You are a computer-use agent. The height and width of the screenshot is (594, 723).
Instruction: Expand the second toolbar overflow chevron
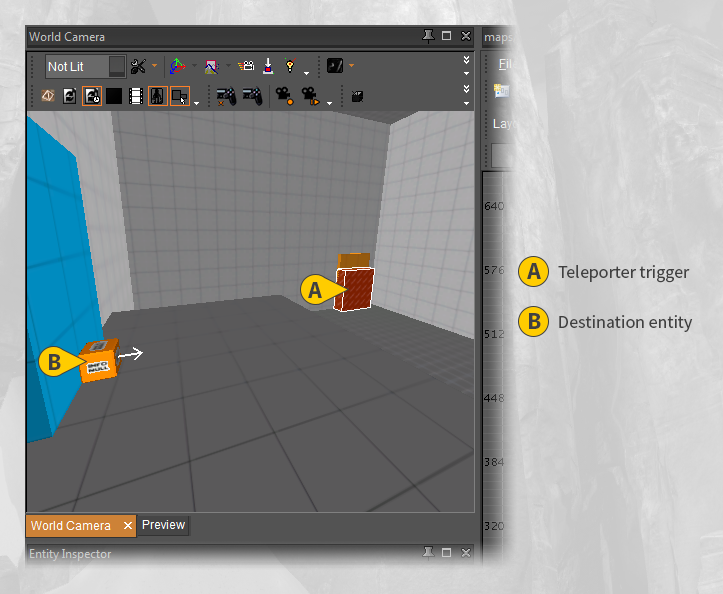pyautogui.click(x=466, y=89)
